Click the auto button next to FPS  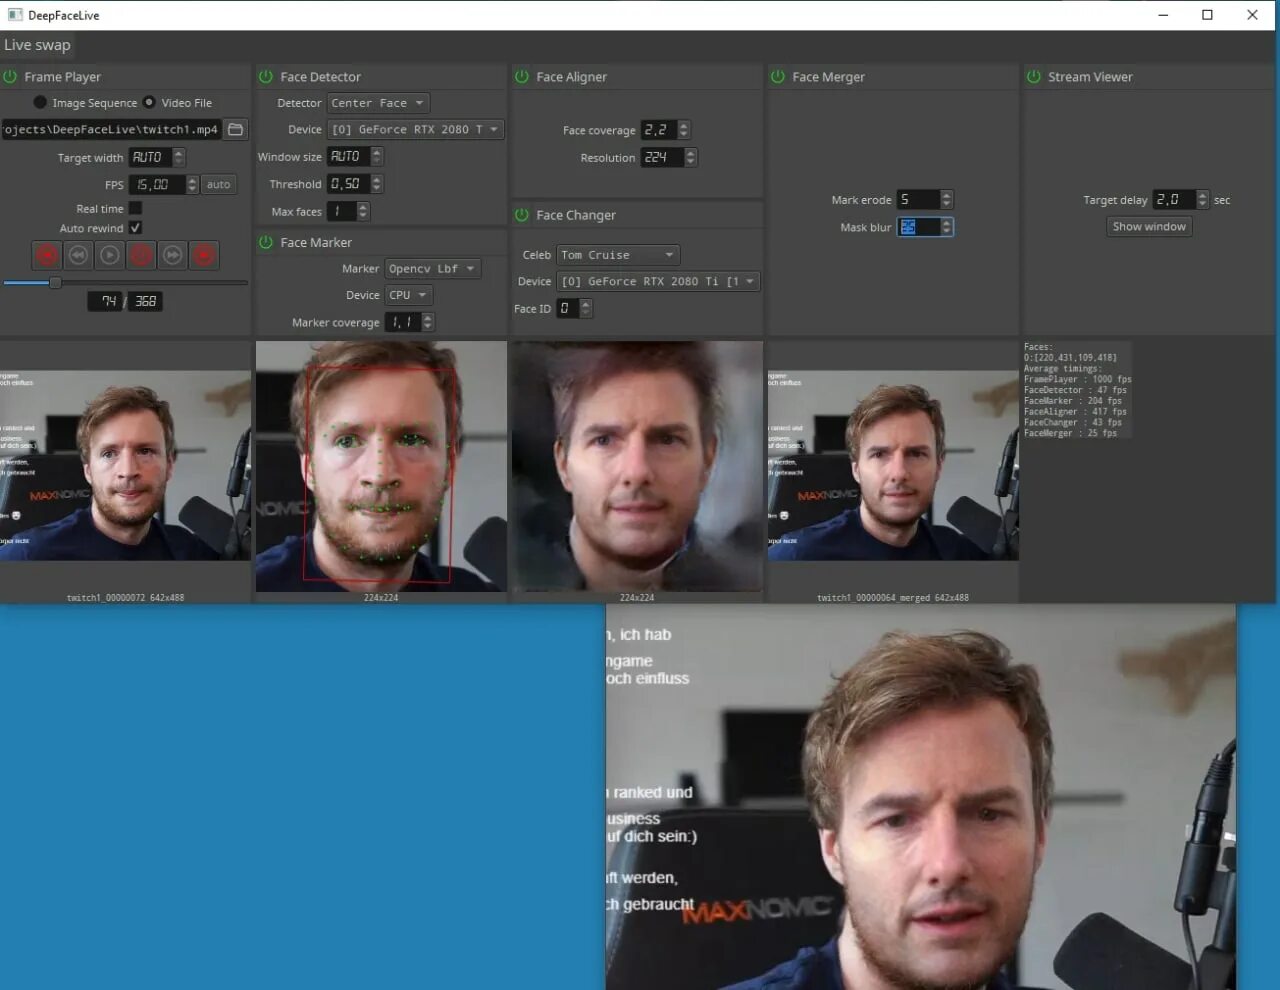pyautogui.click(x=219, y=185)
